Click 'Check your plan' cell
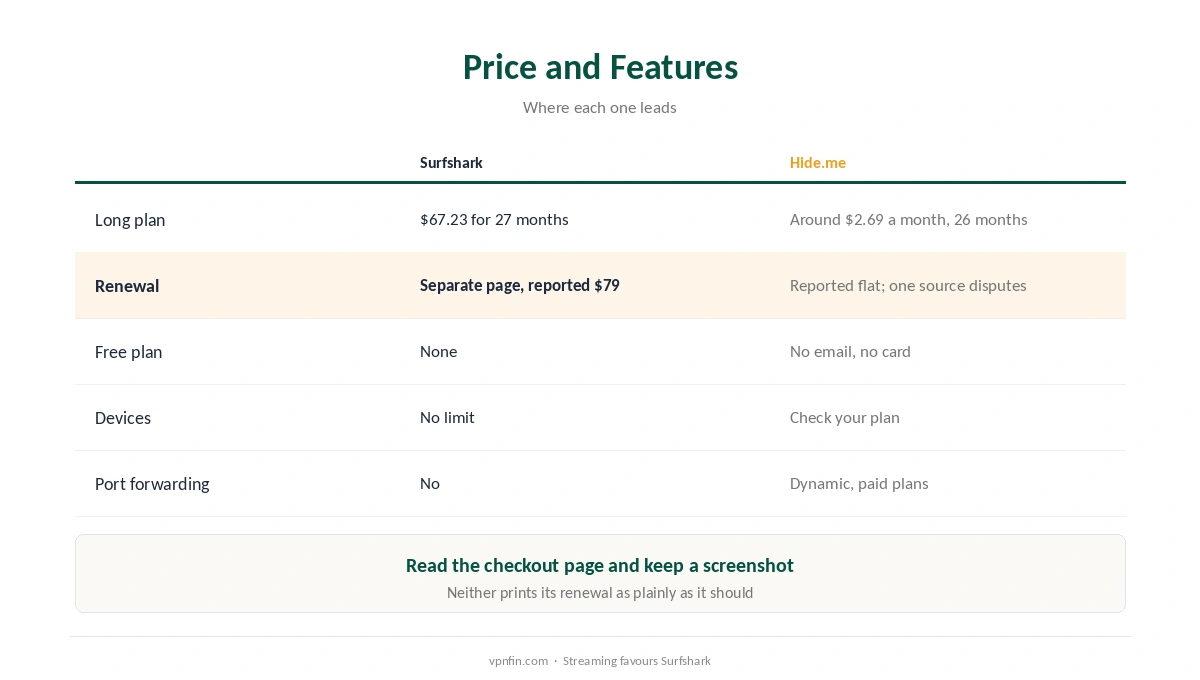1200x680 pixels. point(845,418)
